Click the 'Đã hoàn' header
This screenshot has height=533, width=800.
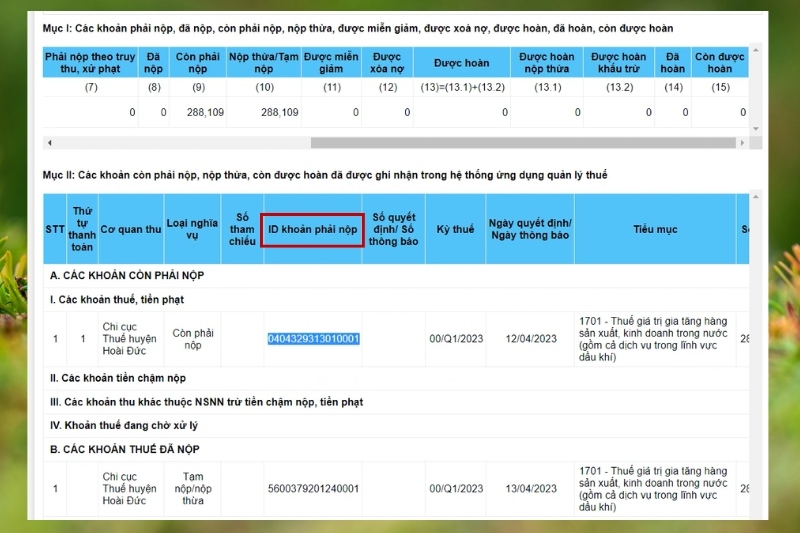672,62
